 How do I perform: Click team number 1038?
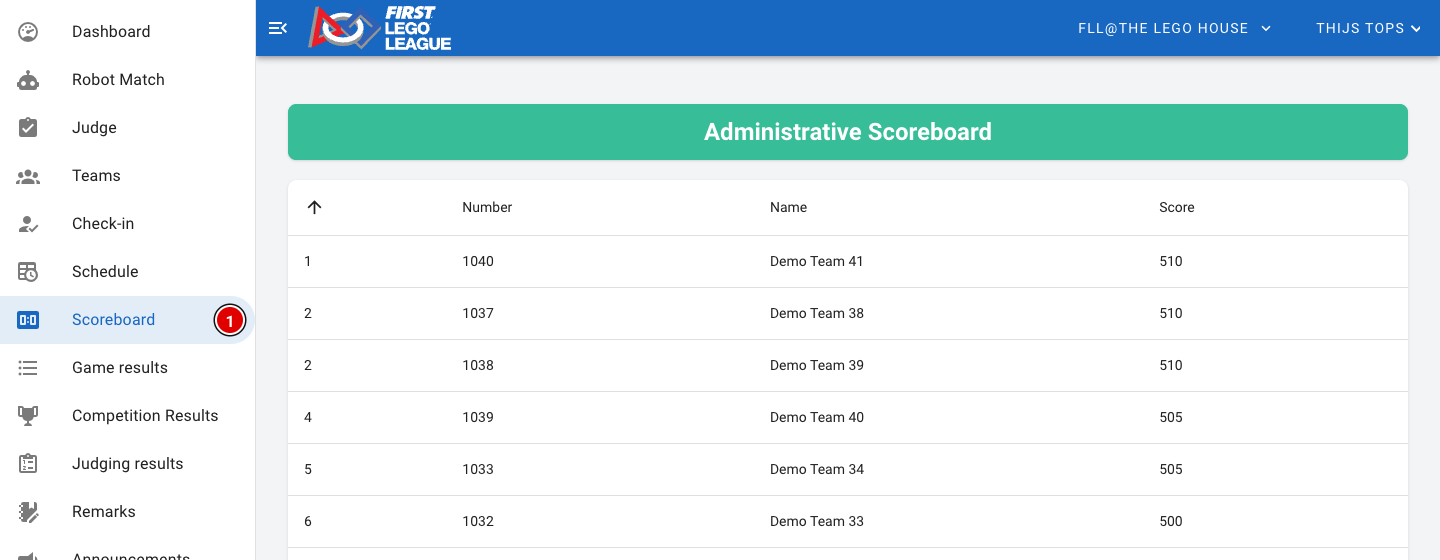pyautogui.click(x=478, y=365)
